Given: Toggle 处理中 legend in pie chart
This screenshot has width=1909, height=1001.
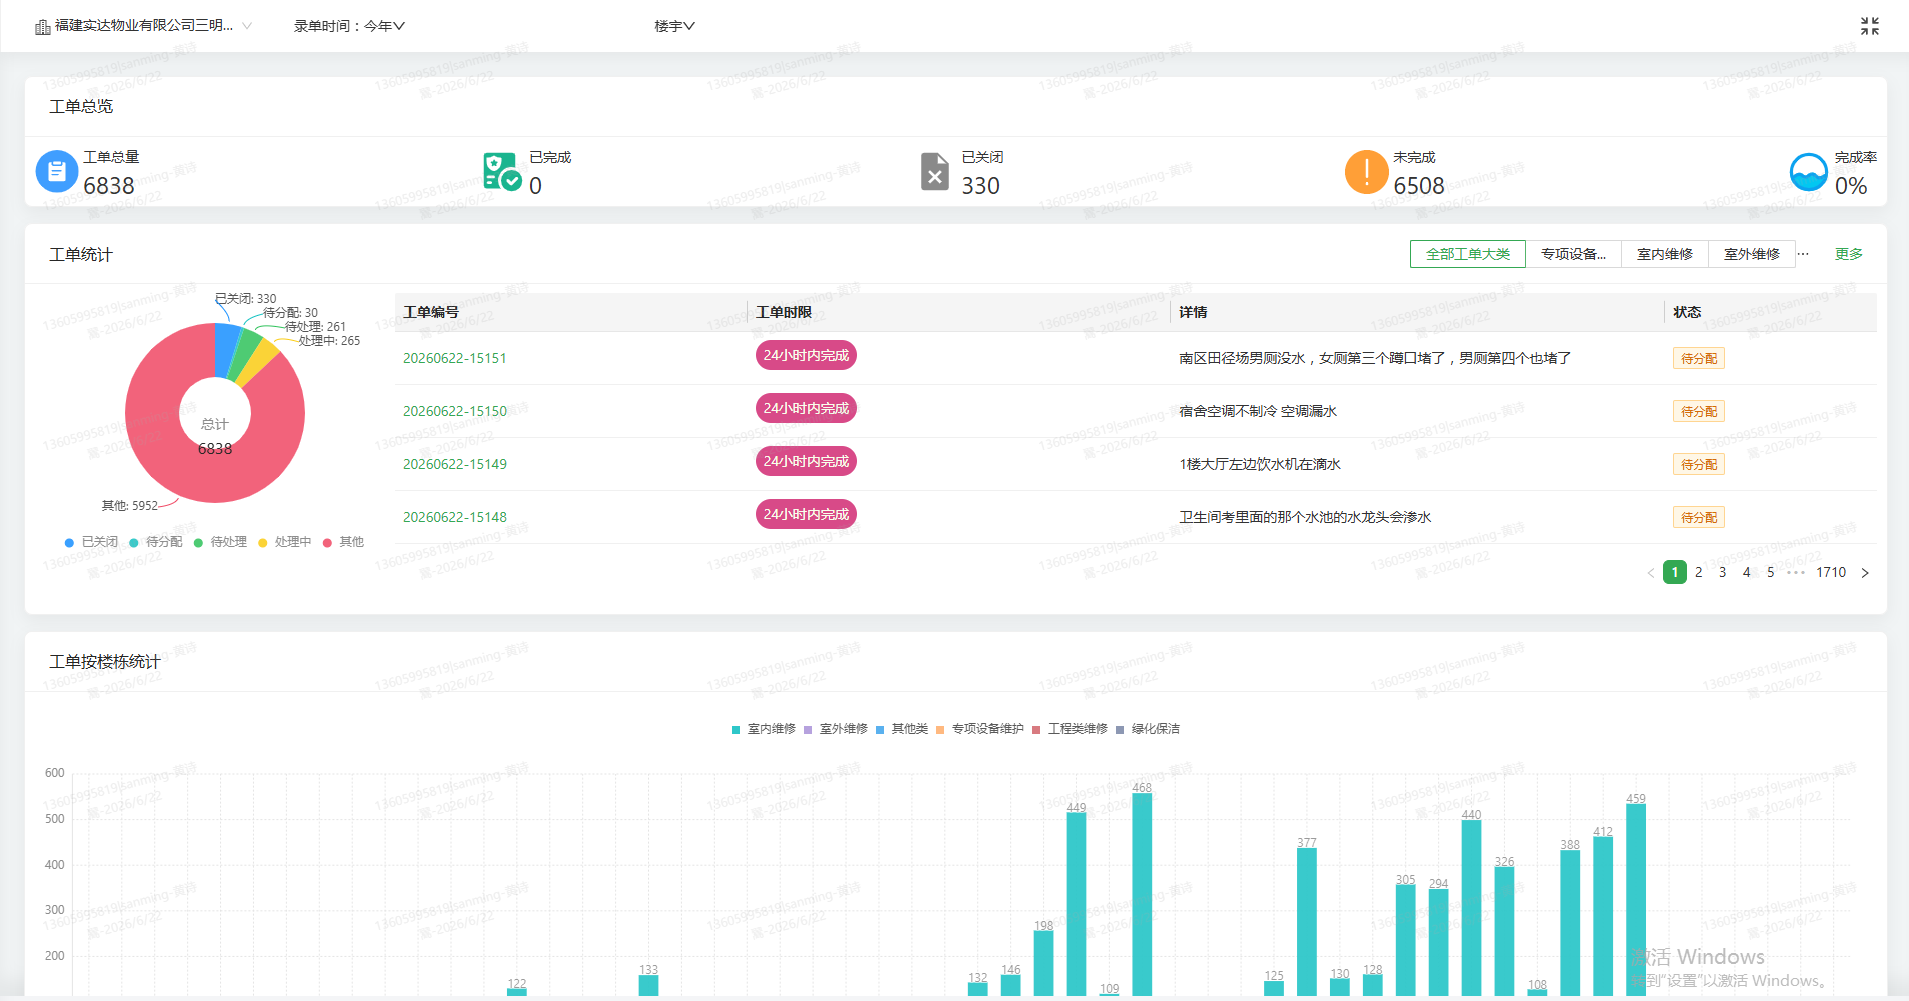Looking at the screenshot, I should [x=285, y=542].
